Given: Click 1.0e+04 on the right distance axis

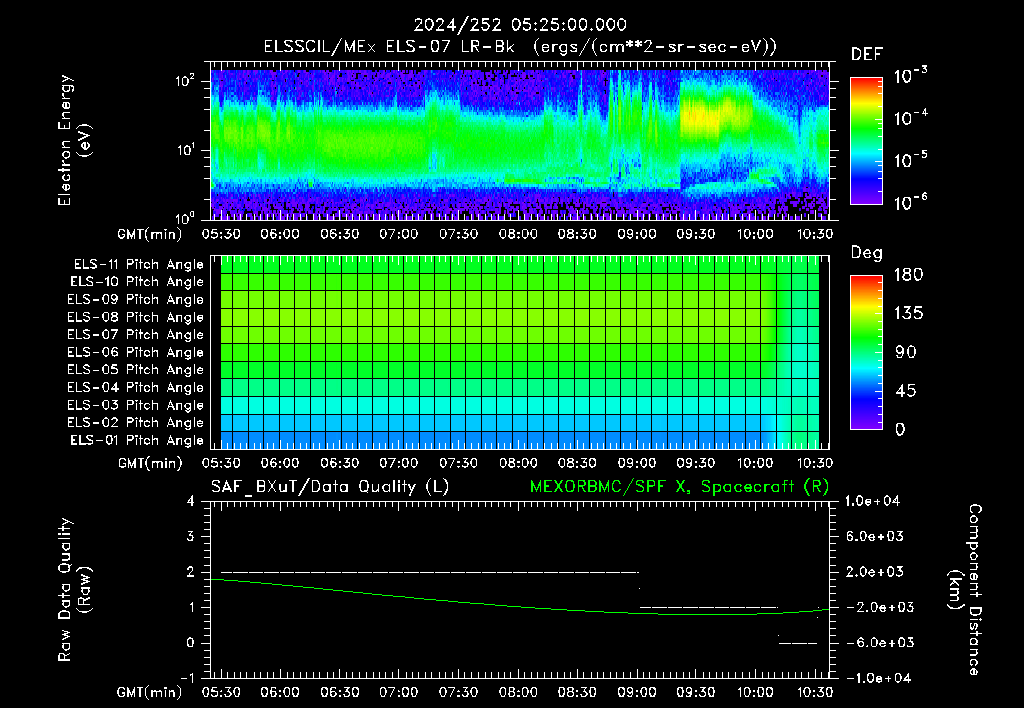Looking at the screenshot, I should coord(873,502).
